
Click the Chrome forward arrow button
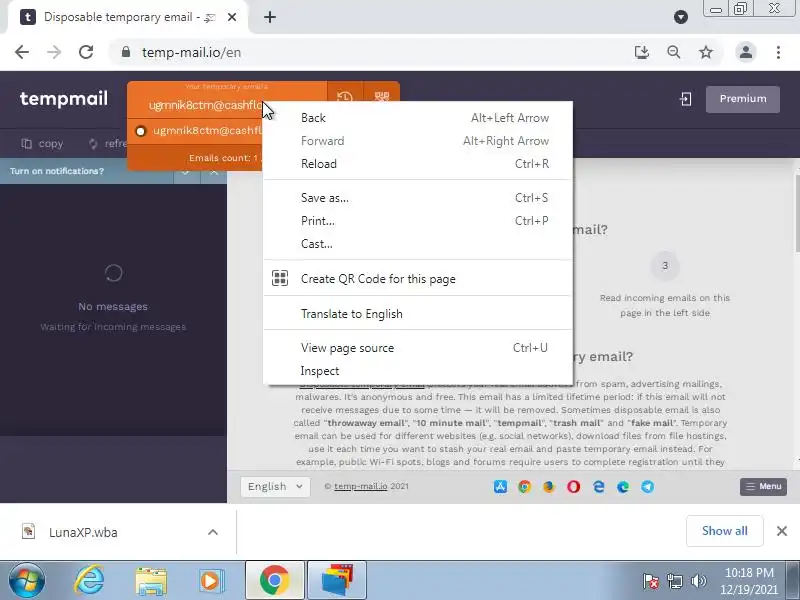[x=54, y=52]
